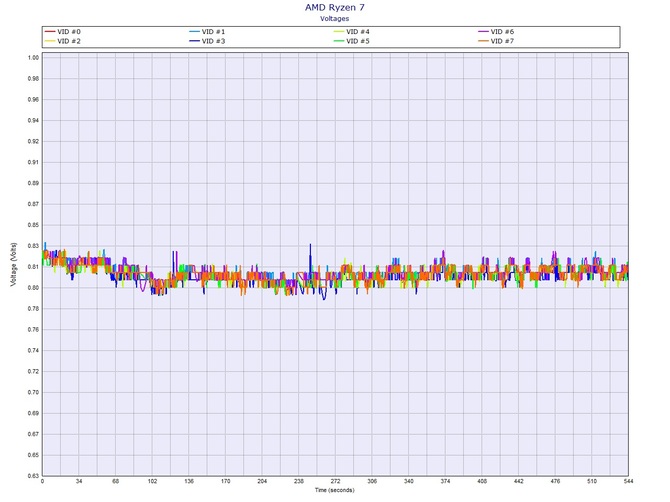Click the VID #3 legend entry
The image size is (670, 502).
point(207,41)
